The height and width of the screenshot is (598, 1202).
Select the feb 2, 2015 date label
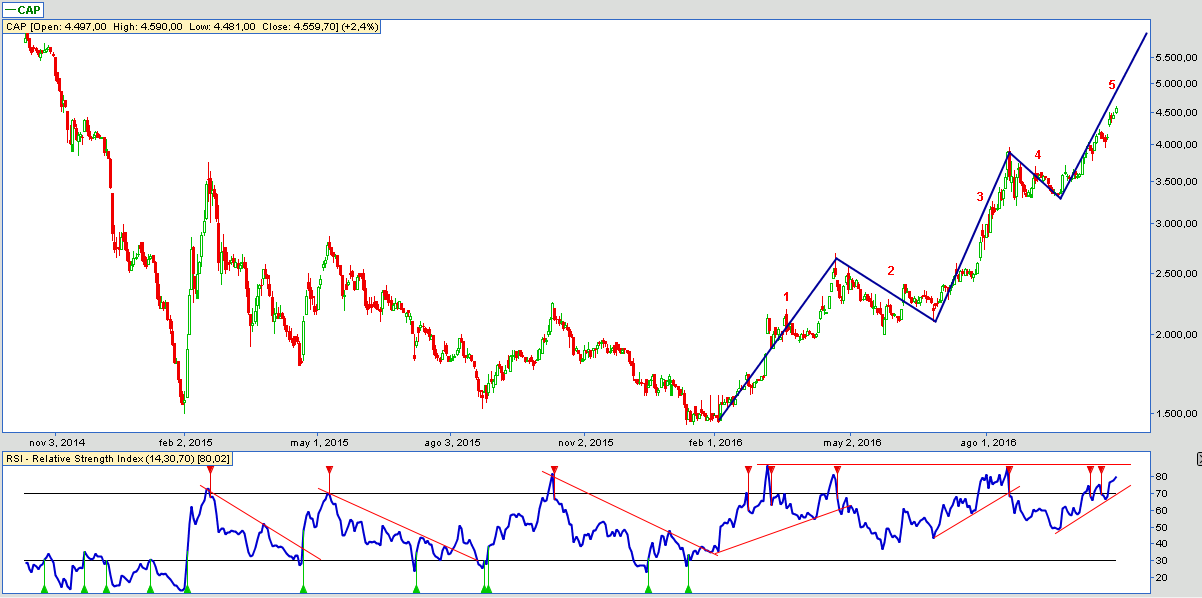click(x=186, y=441)
